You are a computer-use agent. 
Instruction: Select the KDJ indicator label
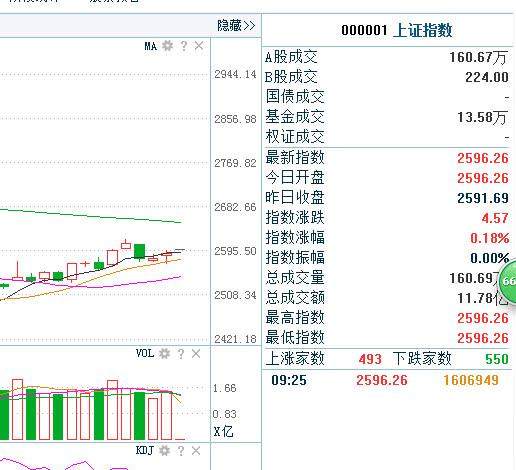145,451
